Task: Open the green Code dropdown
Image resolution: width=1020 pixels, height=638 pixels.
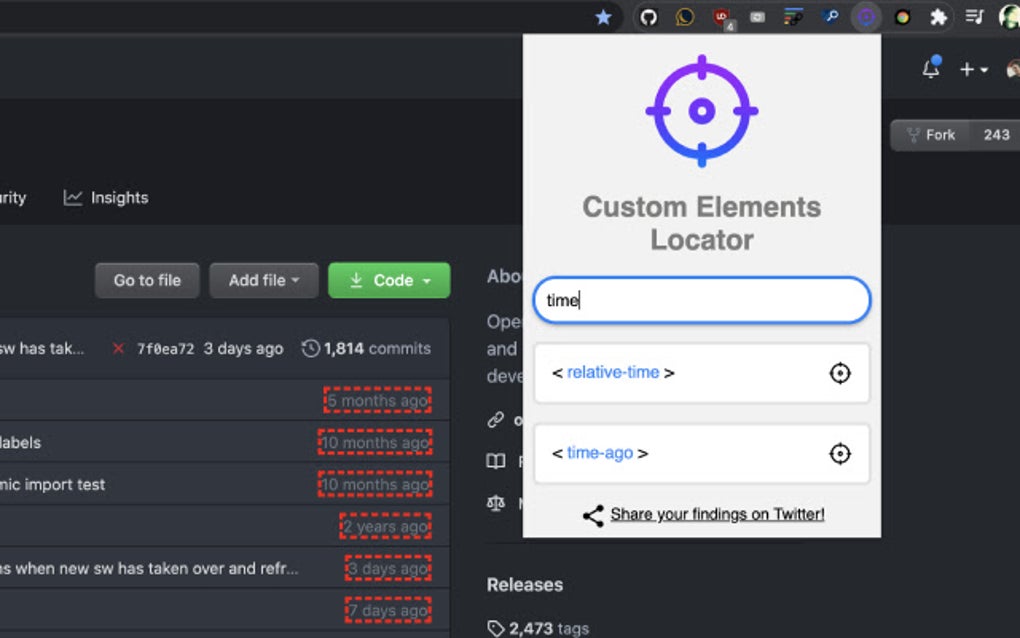Action: 389,281
